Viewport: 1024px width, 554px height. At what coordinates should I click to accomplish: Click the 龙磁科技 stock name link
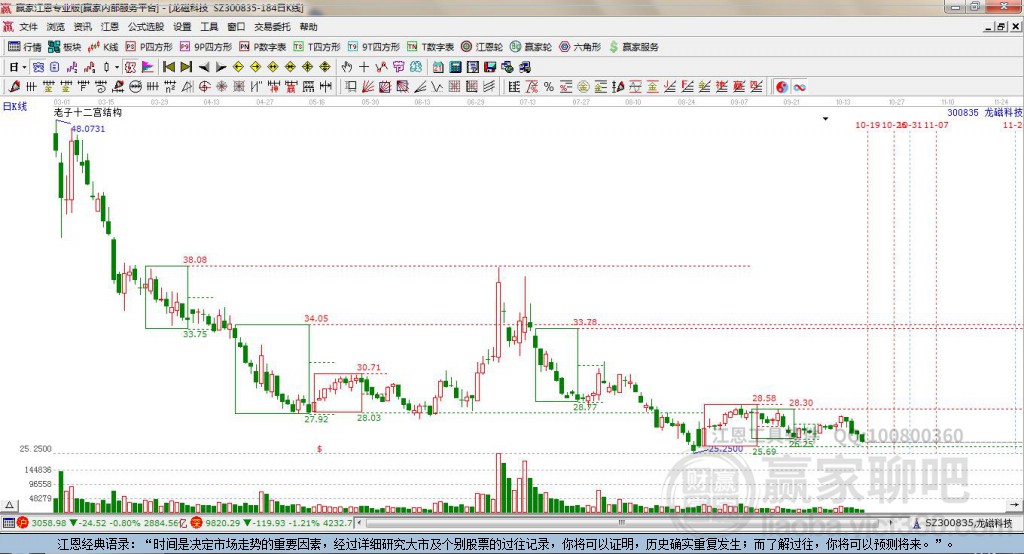1003,113
